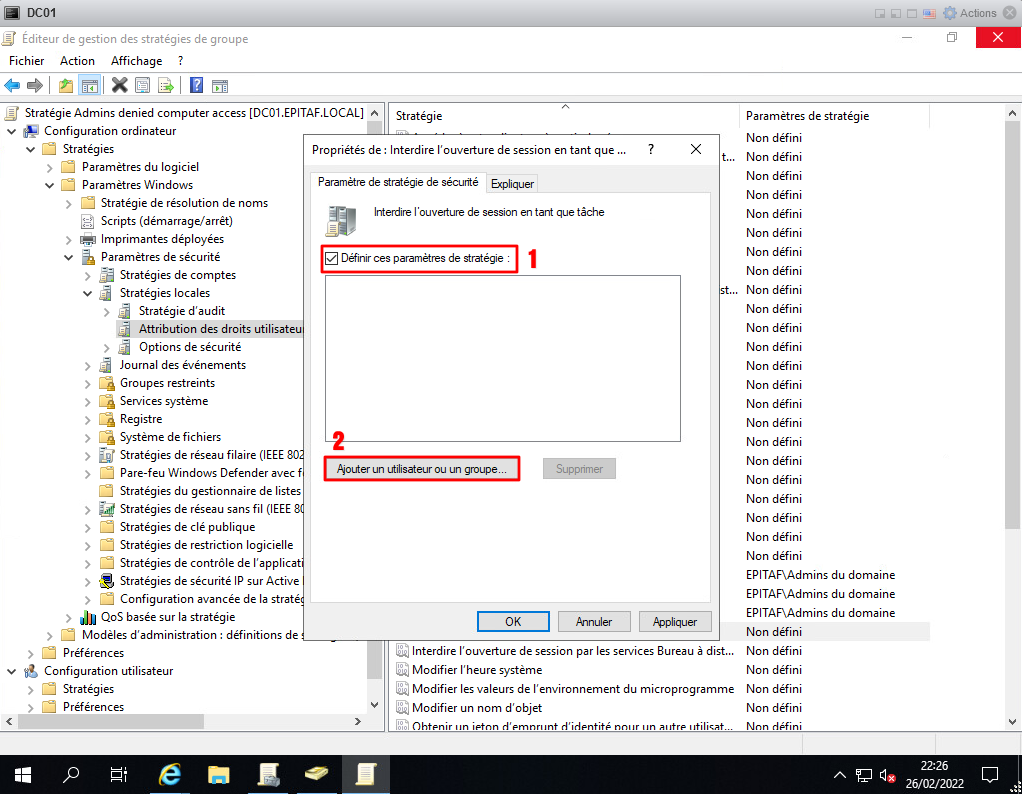Uncheck Définir ces paramètres de stratégie
1022x794 pixels.
(x=331, y=258)
